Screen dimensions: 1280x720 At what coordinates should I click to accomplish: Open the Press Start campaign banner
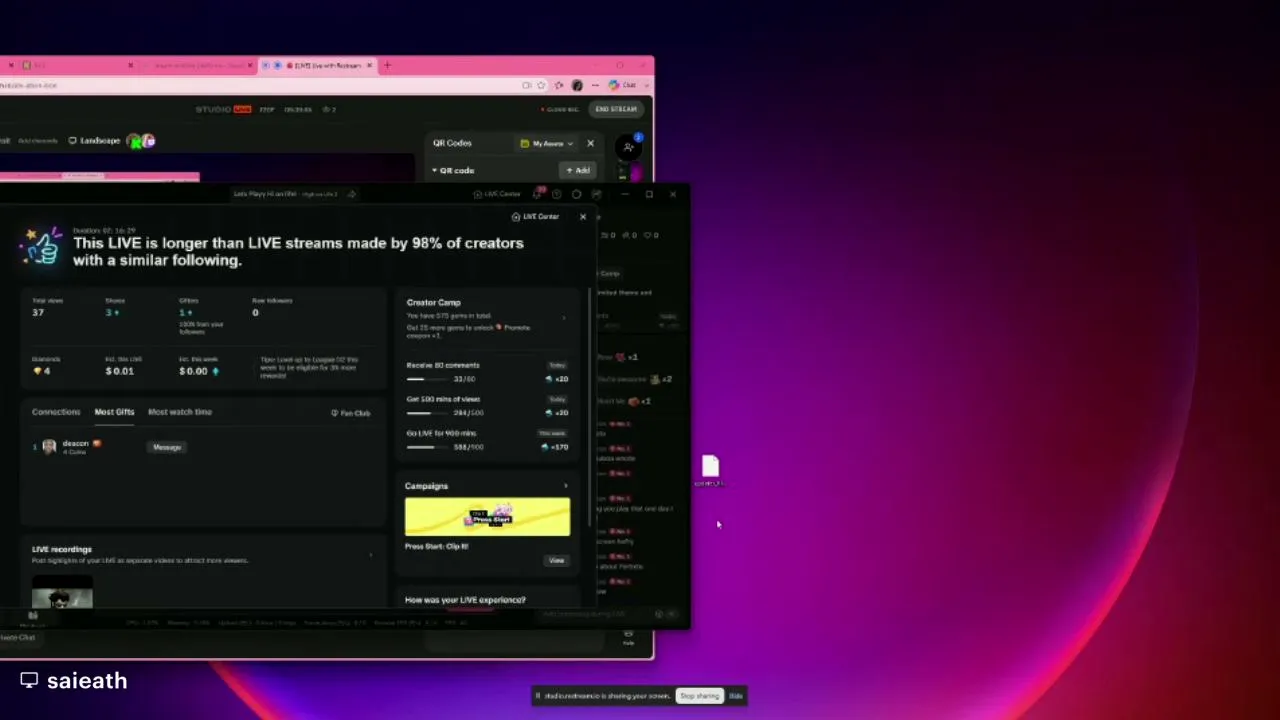click(487, 517)
